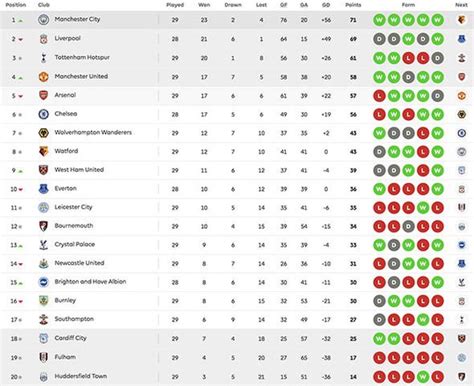The image size is (474, 386).
Task: Open Manchester United club link
Action: click(x=81, y=76)
